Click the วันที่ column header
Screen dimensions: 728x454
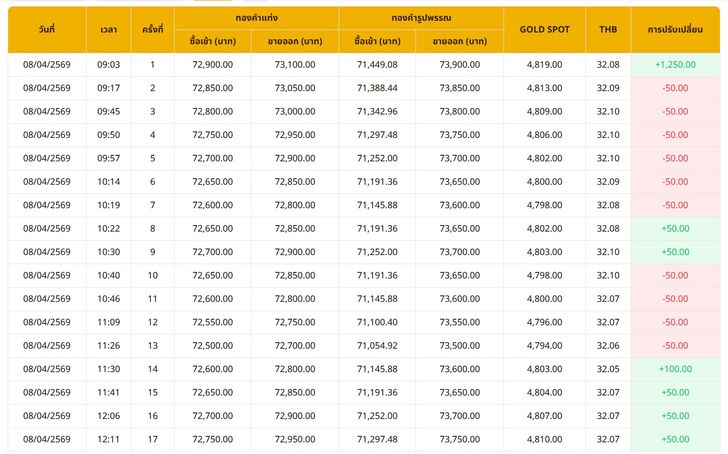click(47, 29)
